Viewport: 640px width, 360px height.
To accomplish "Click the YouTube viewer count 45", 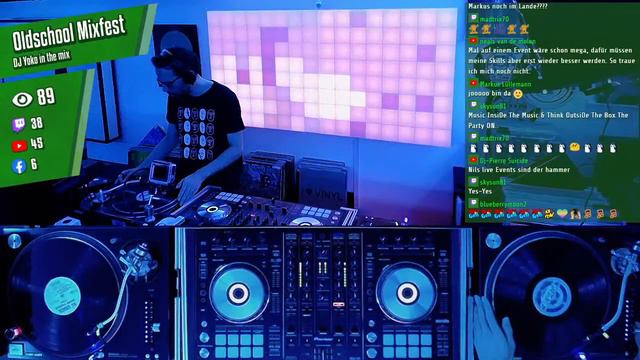I will pos(37,144).
